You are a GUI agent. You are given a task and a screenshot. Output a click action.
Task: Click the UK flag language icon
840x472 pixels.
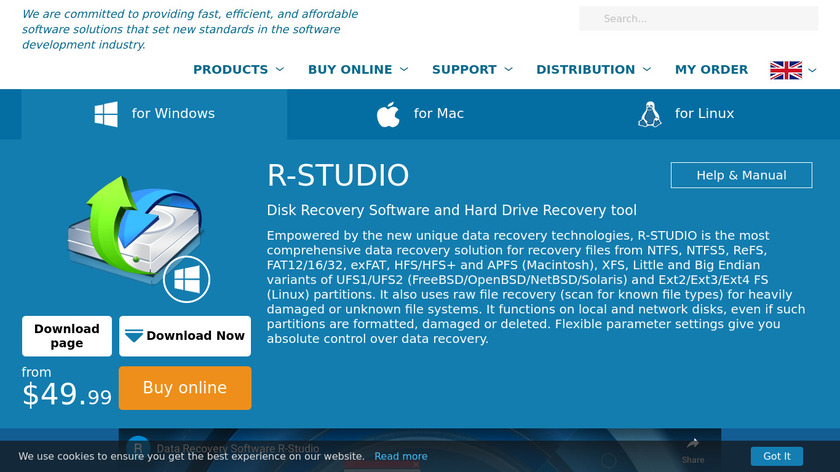tap(786, 70)
